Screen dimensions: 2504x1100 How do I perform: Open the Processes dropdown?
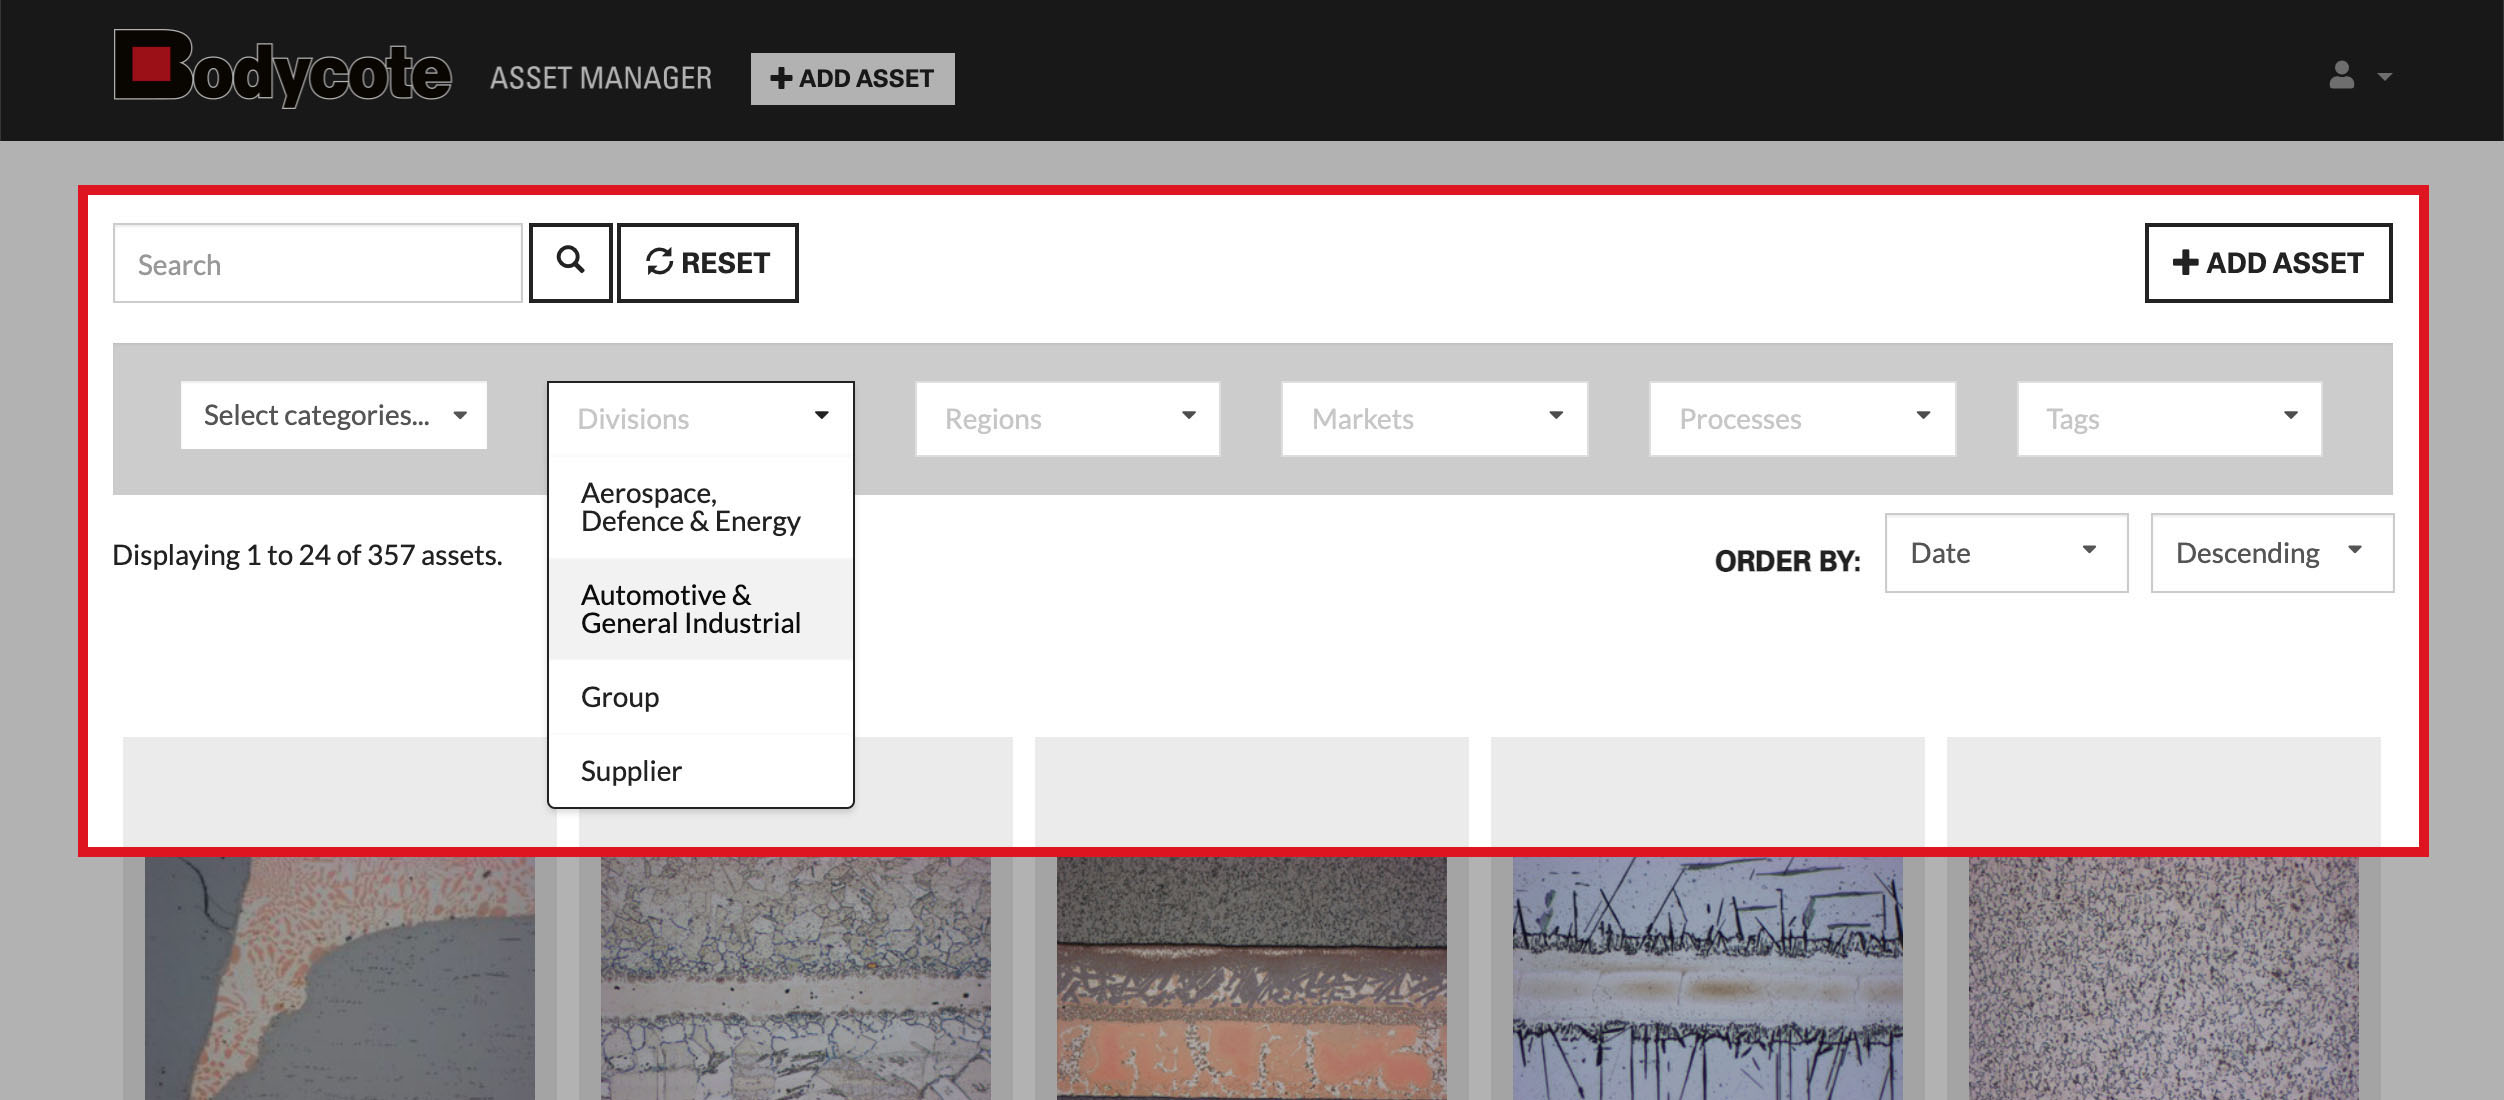click(1801, 418)
